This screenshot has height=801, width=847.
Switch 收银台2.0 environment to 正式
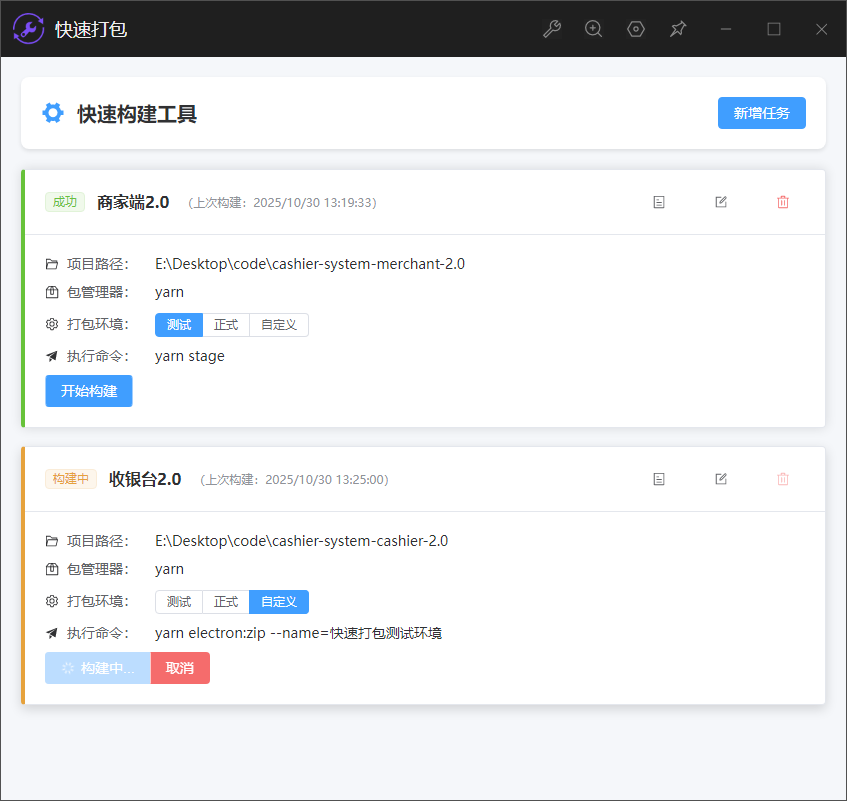tap(226, 602)
